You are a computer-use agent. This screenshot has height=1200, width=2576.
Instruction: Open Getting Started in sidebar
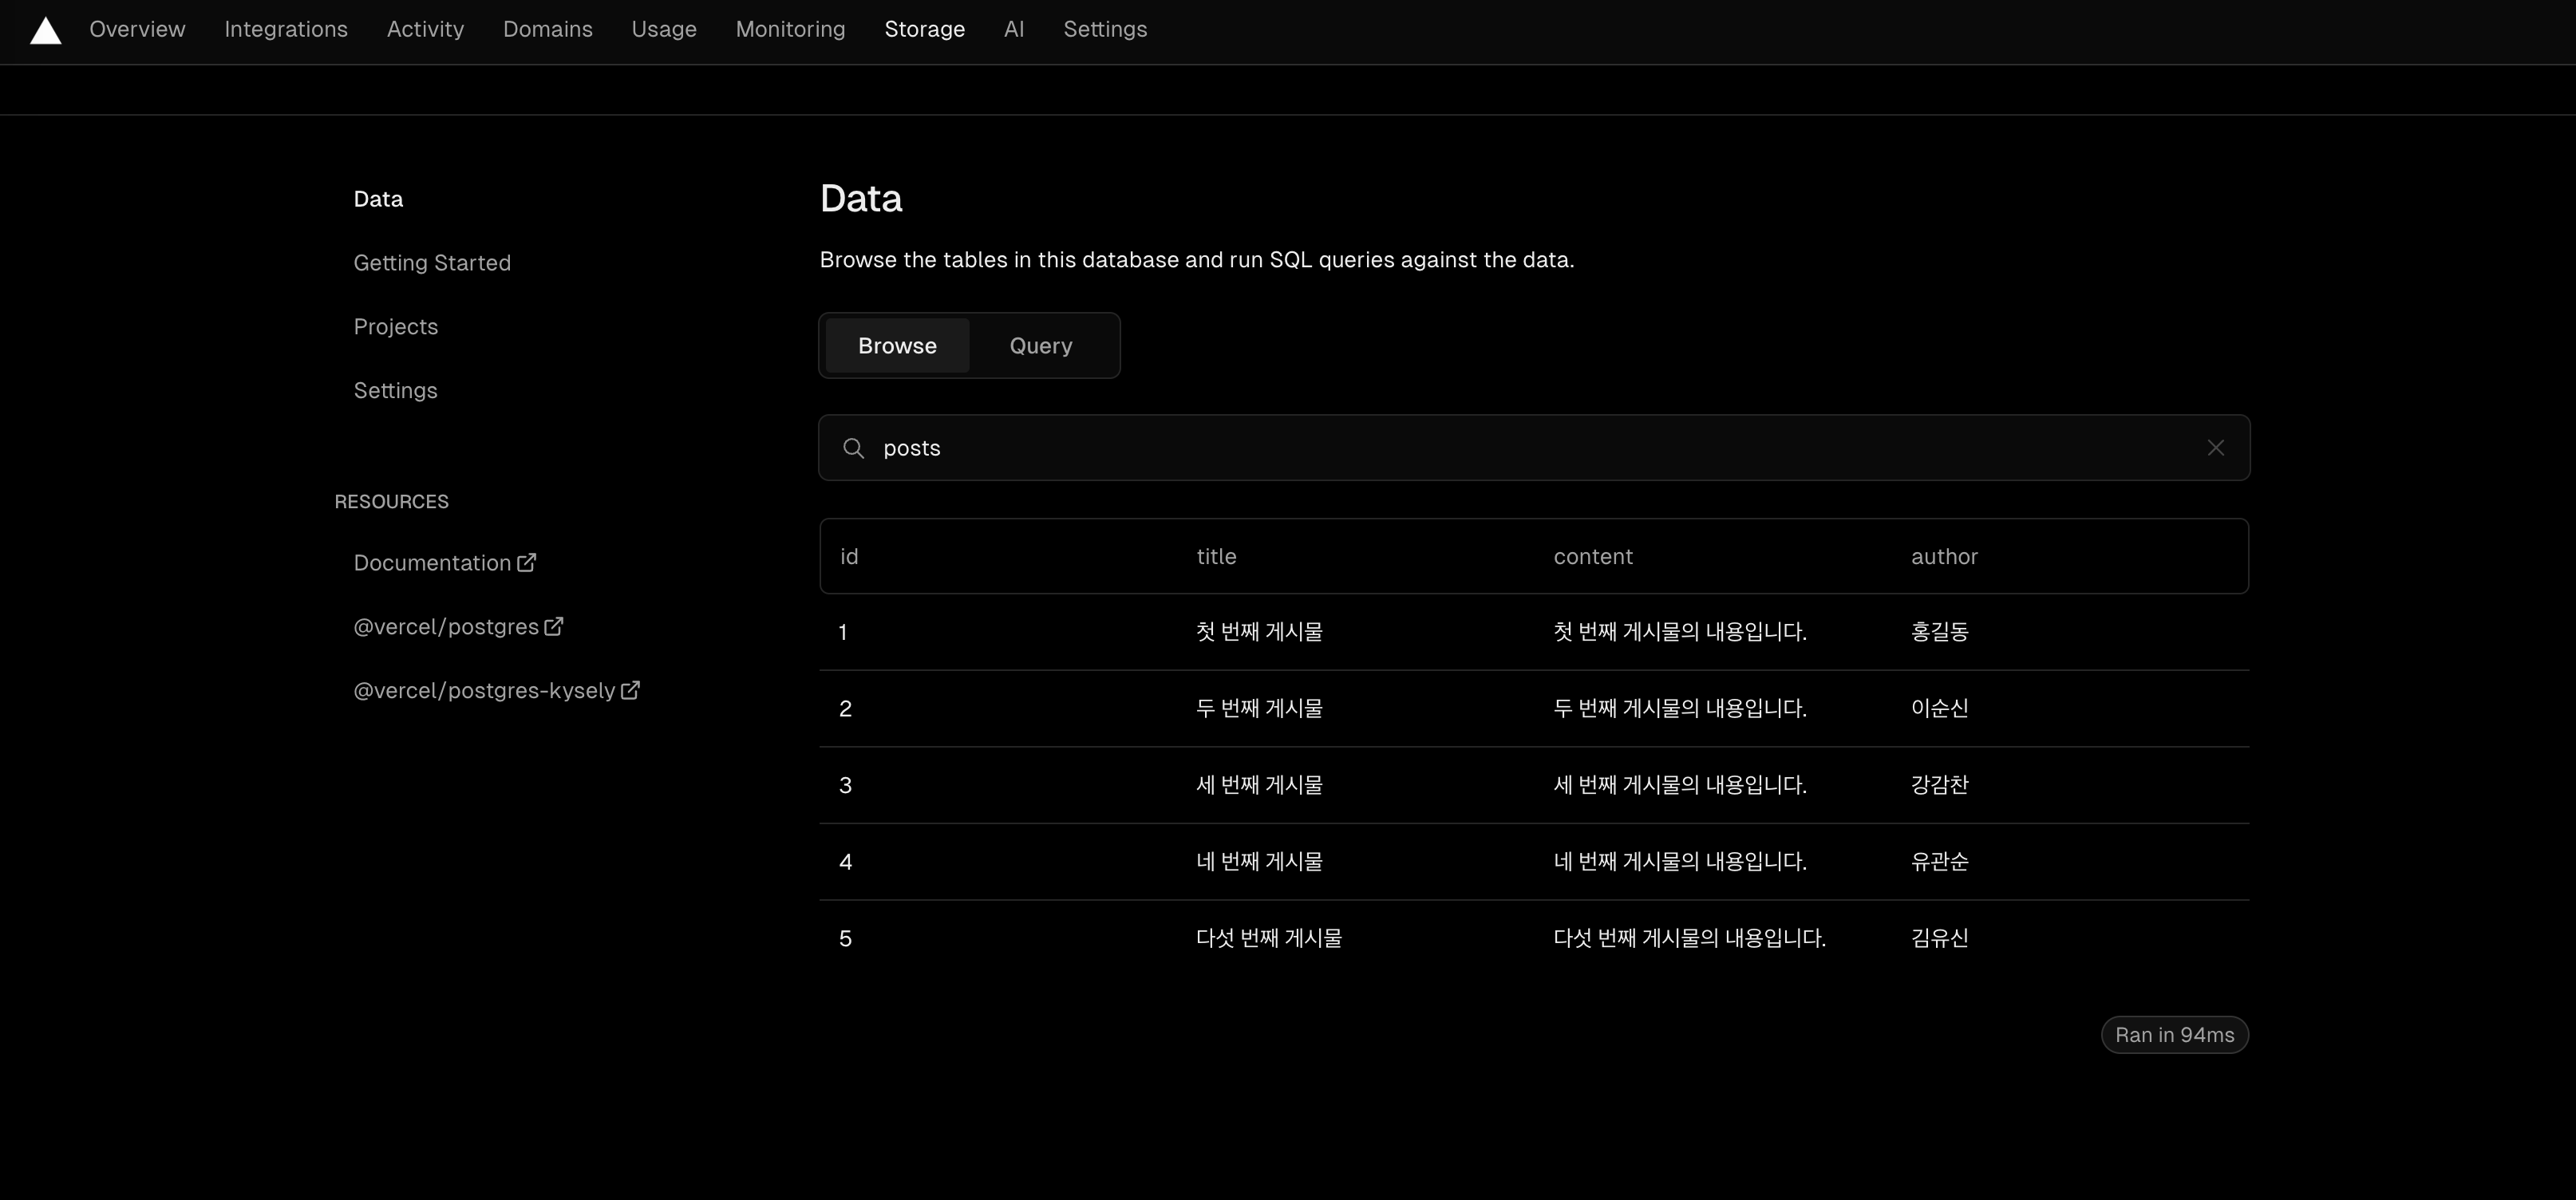click(432, 263)
